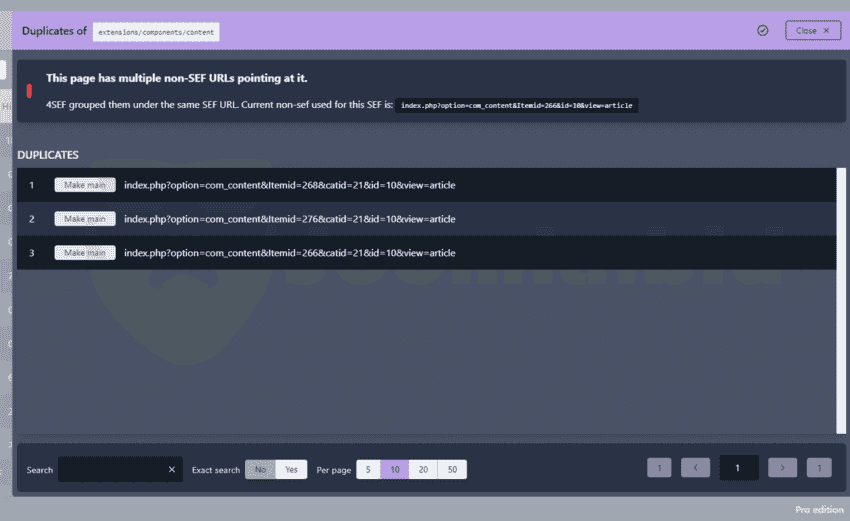Go to previous page with left chevron
Viewport: 850px width, 521px height.
[x=695, y=468]
